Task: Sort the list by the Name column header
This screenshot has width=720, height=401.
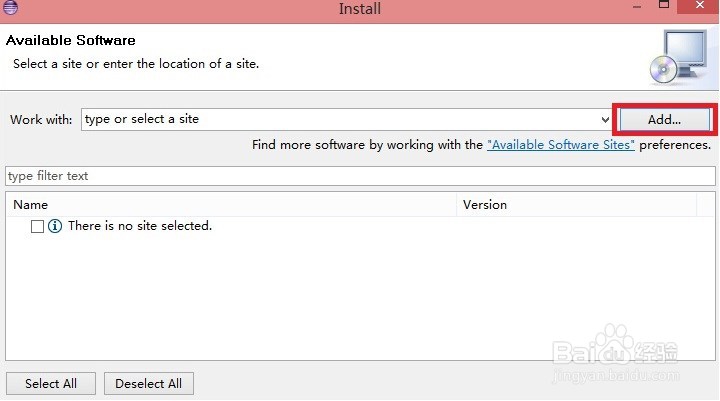Action: pos(231,205)
